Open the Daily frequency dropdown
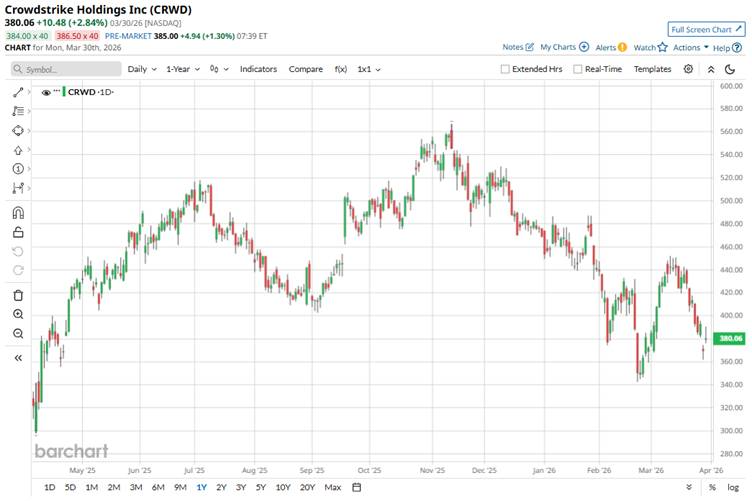The image size is (752, 501). click(142, 69)
